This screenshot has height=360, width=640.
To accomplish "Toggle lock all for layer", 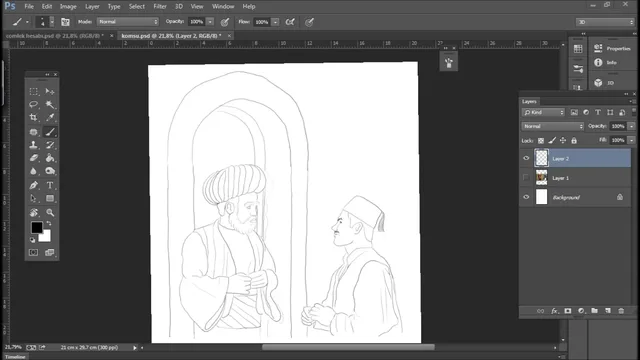I will 574,140.
